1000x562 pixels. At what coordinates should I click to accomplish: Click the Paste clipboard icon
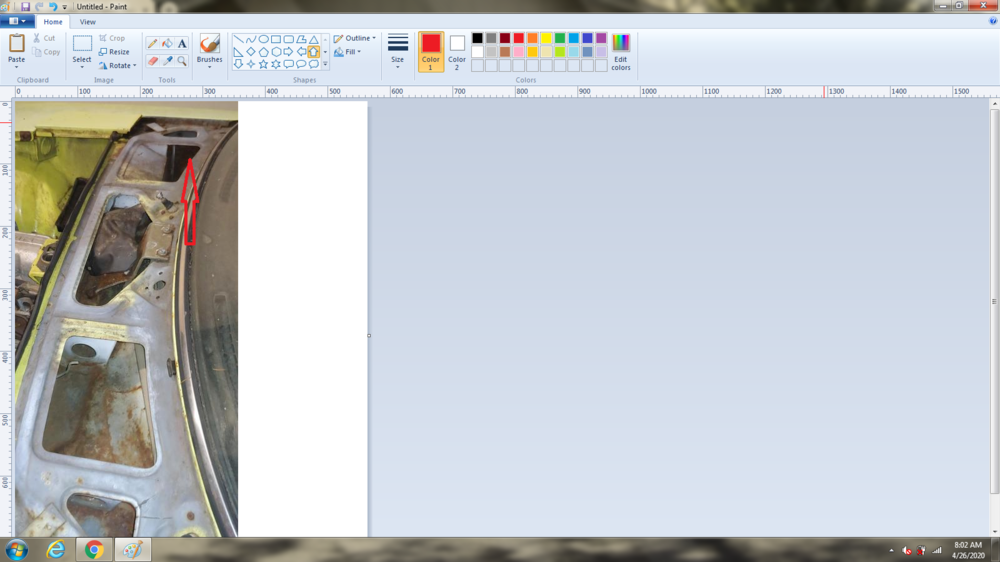(17, 43)
